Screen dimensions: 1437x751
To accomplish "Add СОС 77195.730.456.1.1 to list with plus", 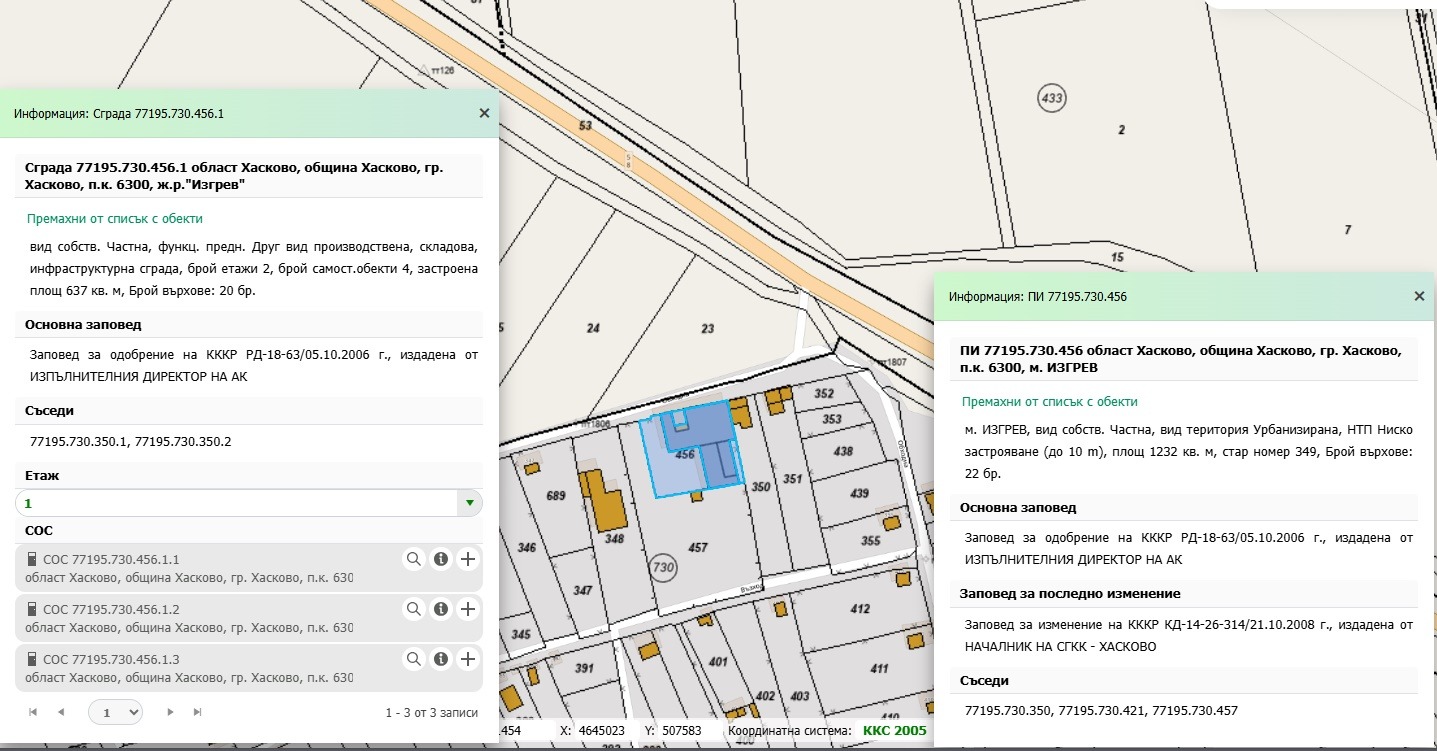I will click(467, 559).
